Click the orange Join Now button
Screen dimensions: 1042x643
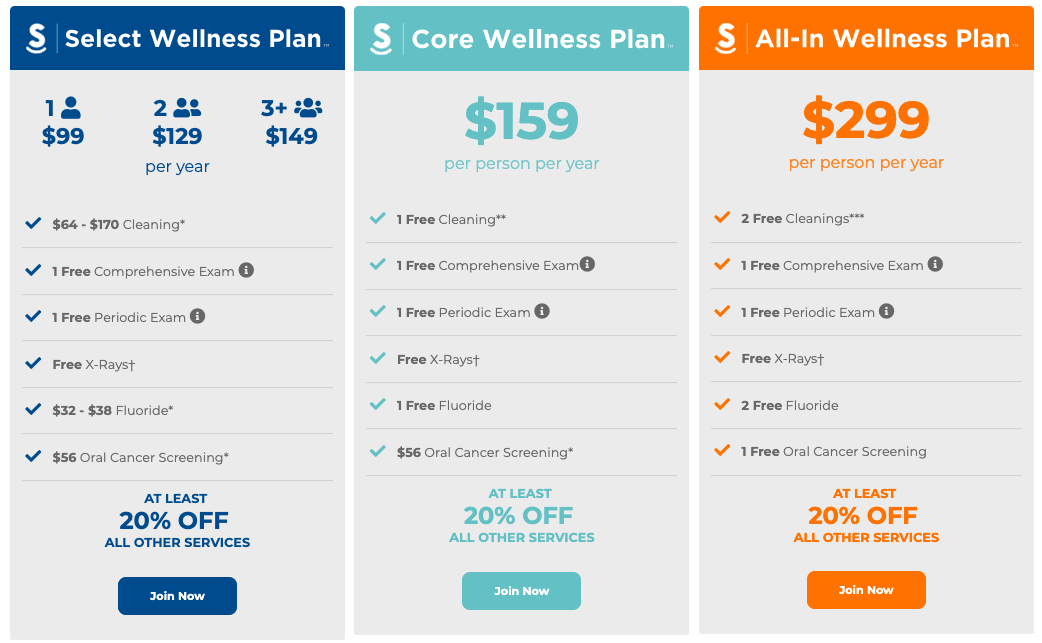[866, 590]
